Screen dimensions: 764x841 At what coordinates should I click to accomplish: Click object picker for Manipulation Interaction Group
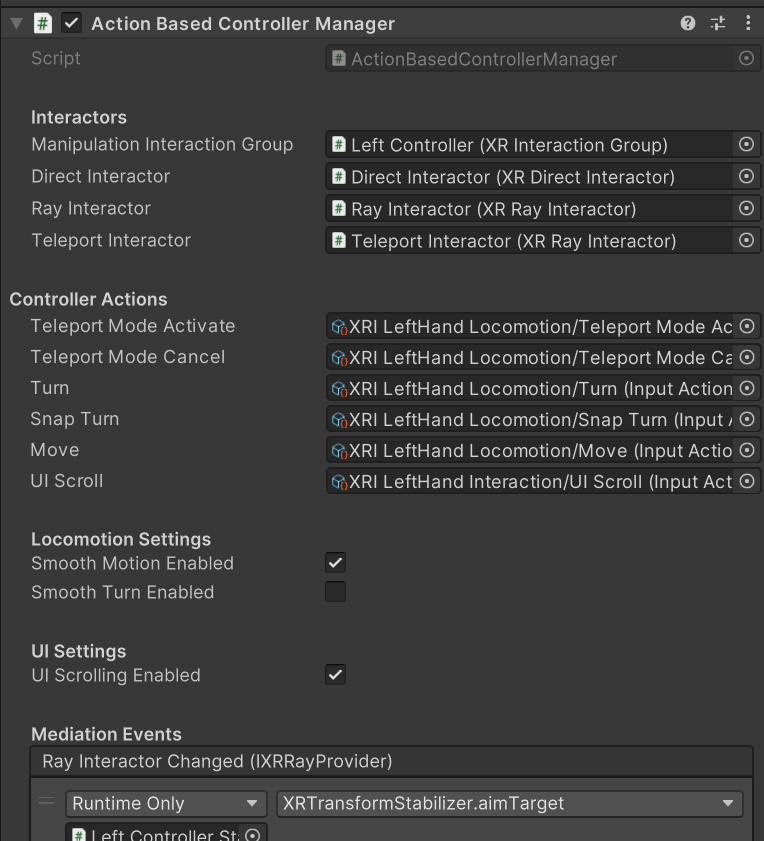tap(746, 145)
